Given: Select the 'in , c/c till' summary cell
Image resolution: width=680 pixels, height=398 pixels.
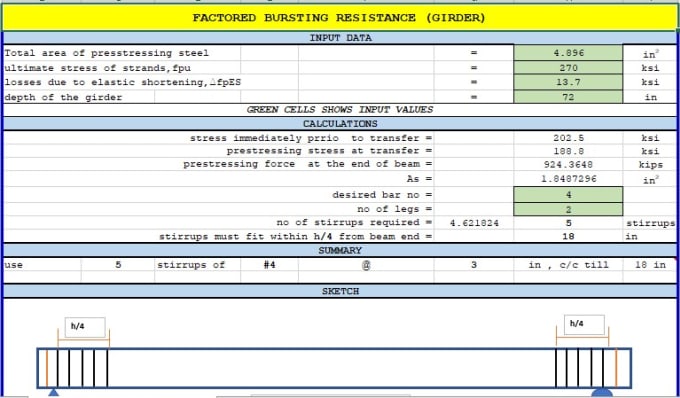Looking at the screenshot, I should tap(568, 264).
